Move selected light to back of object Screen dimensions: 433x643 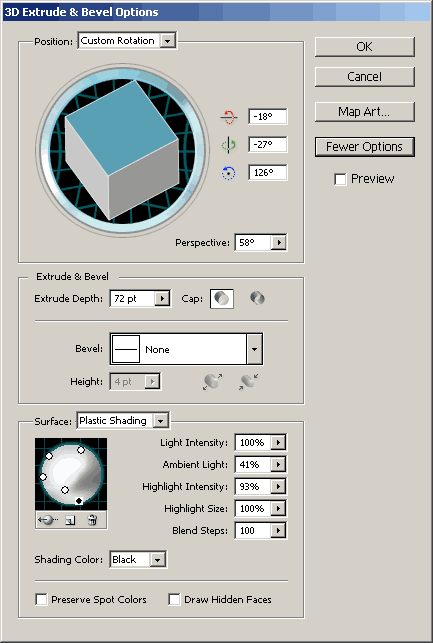click(x=48, y=520)
